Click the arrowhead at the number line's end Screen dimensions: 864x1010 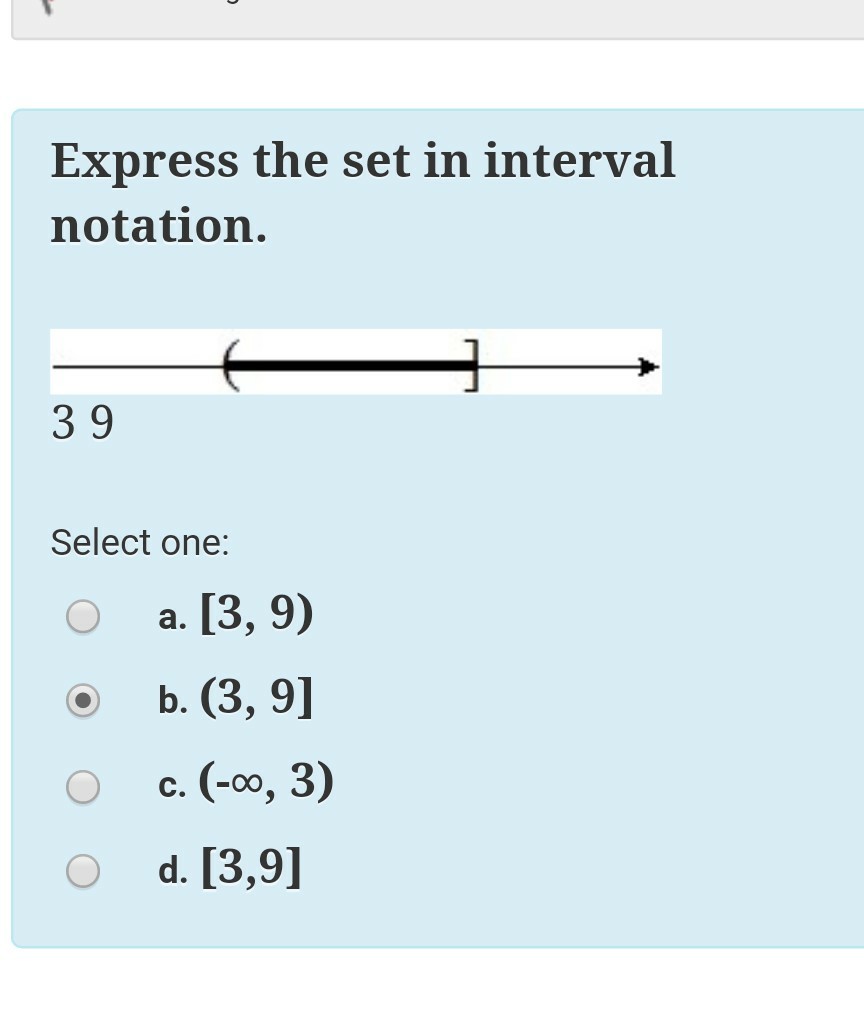(x=648, y=367)
